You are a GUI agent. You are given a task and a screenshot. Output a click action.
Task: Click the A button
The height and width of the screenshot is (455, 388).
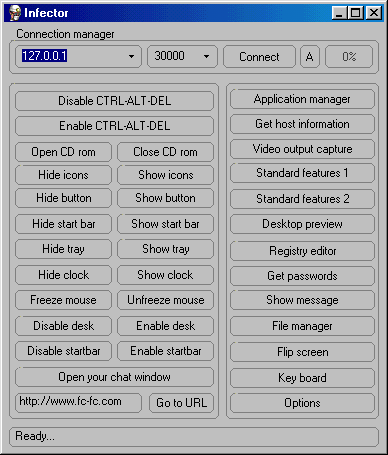(310, 57)
